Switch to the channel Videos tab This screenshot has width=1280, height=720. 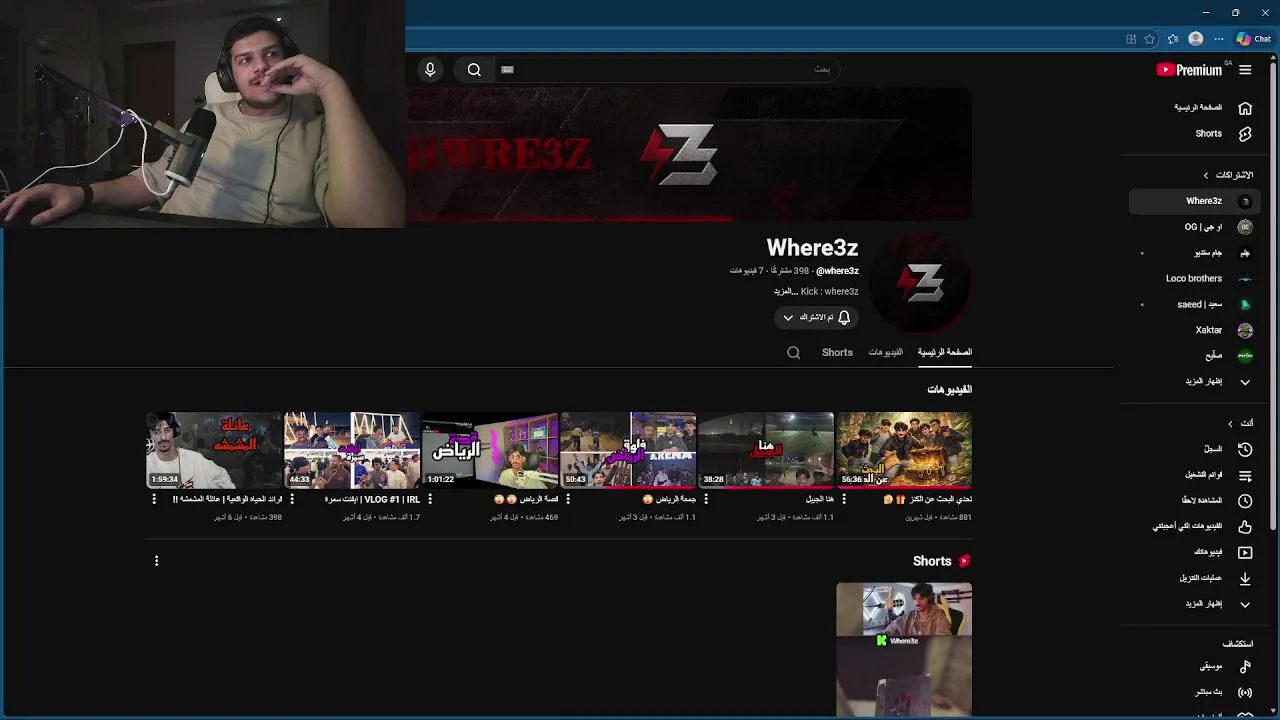click(x=885, y=352)
